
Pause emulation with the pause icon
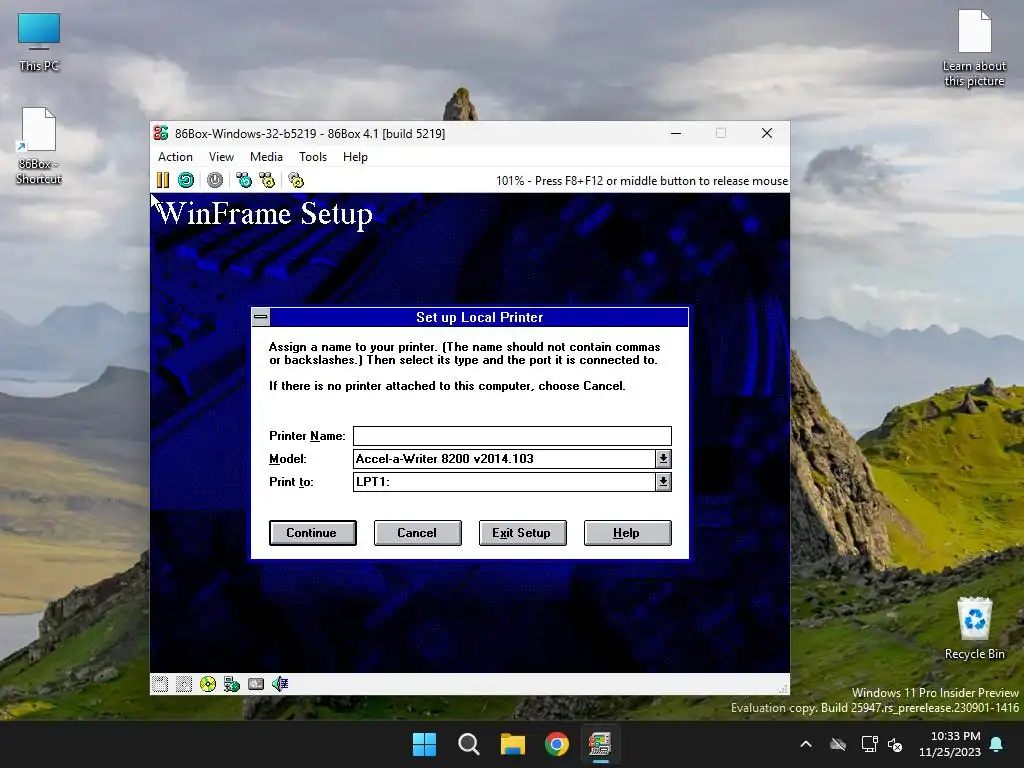163,180
